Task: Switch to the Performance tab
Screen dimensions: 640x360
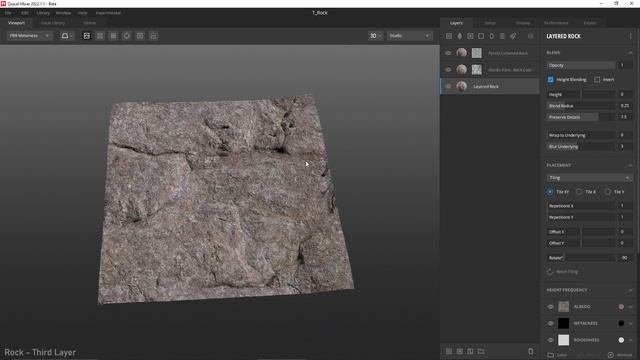Action: pos(556,23)
